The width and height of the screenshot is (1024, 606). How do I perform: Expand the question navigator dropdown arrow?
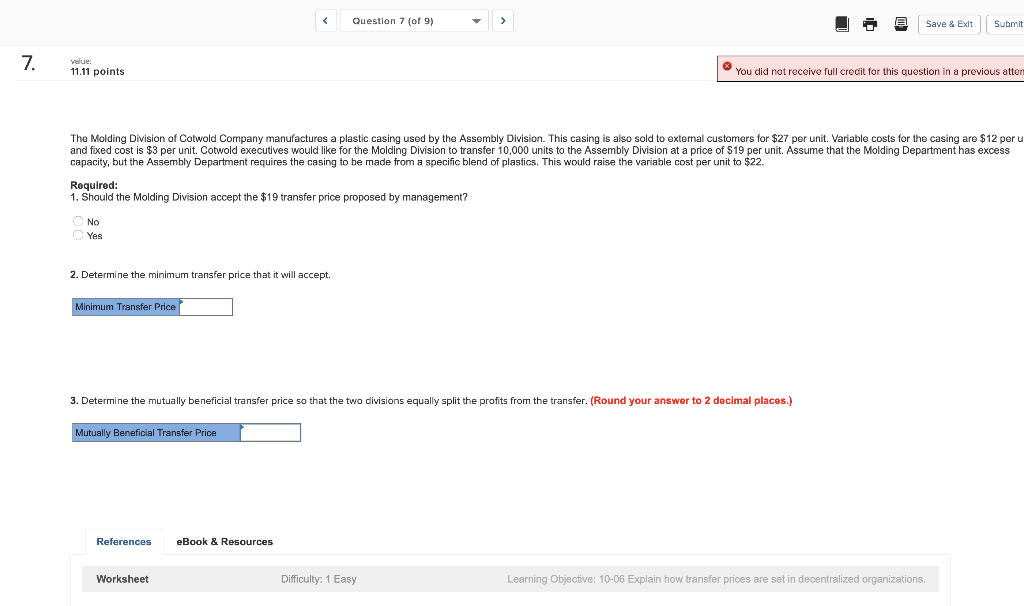click(x=477, y=20)
